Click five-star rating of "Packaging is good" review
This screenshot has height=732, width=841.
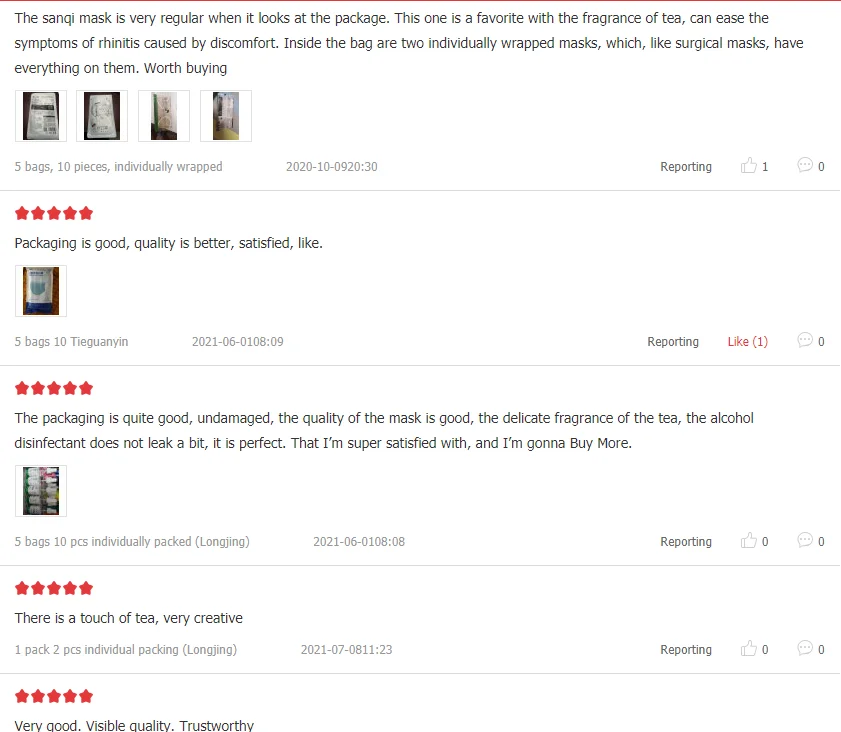[x=54, y=213]
